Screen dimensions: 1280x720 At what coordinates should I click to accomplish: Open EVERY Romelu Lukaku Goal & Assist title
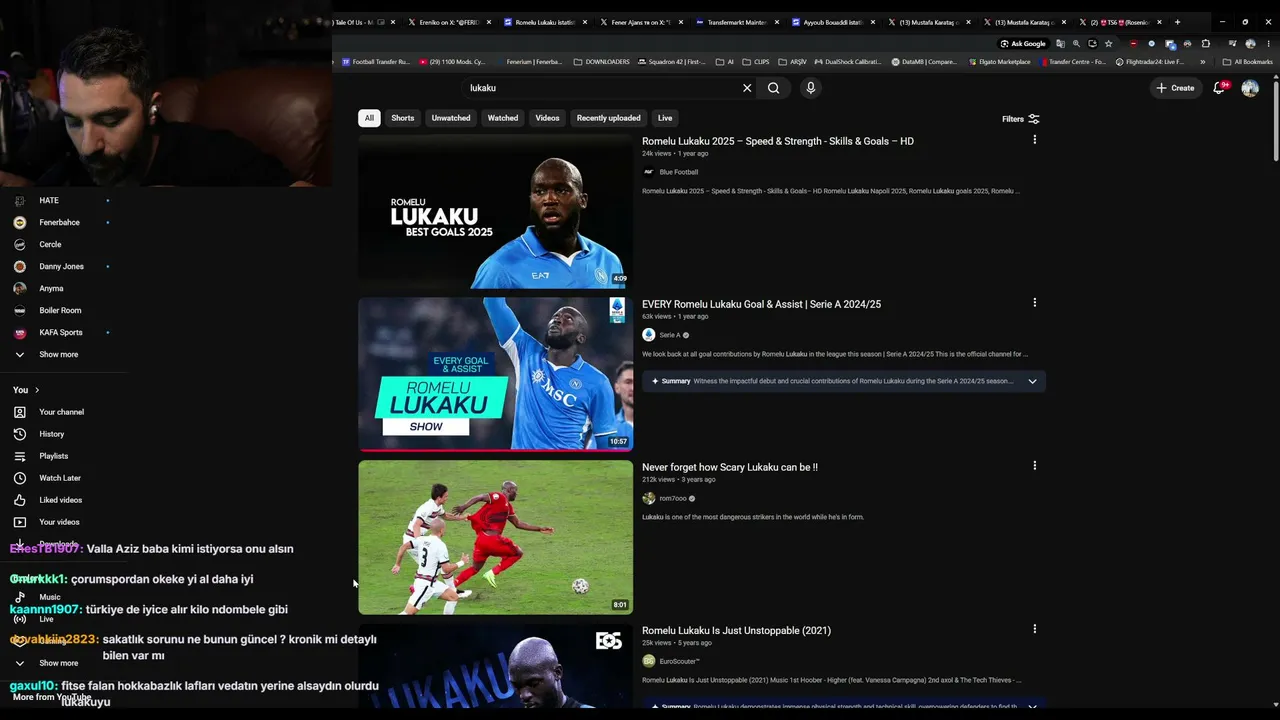pyautogui.click(x=761, y=304)
